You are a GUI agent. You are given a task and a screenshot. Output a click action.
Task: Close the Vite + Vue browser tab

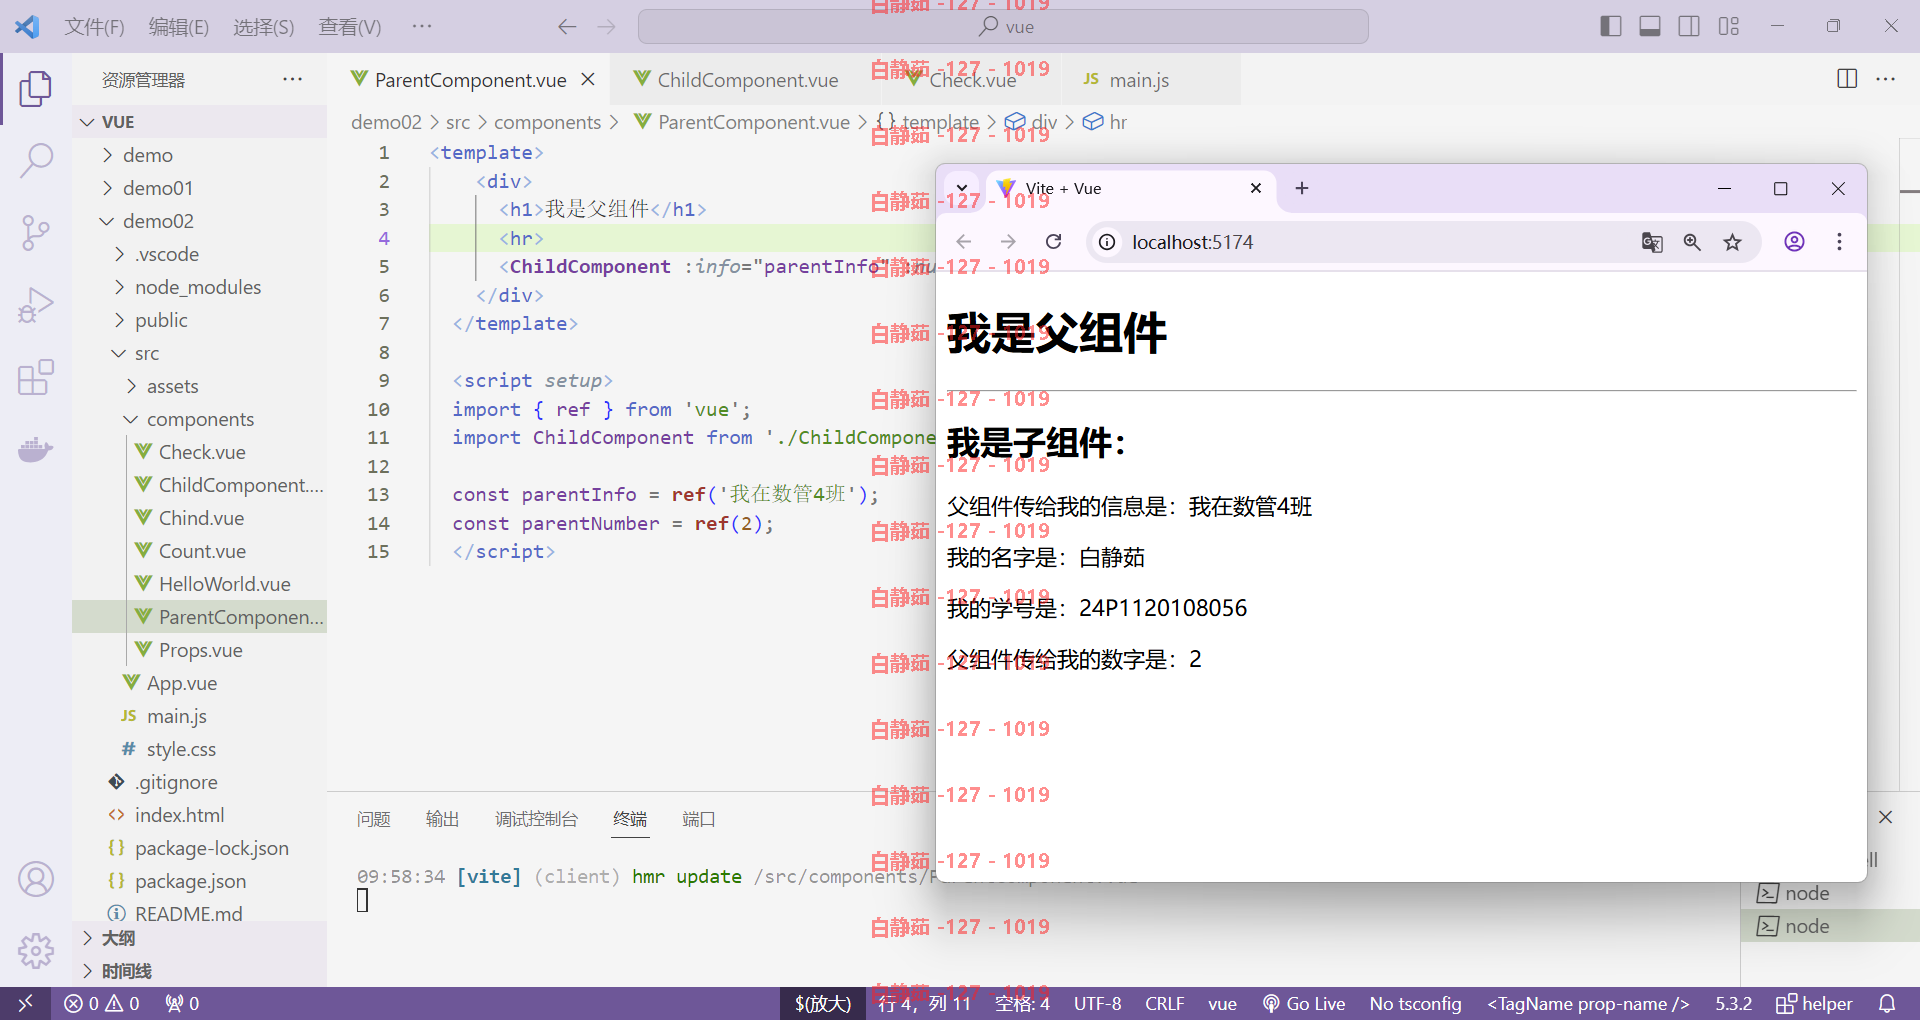click(1256, 188)
